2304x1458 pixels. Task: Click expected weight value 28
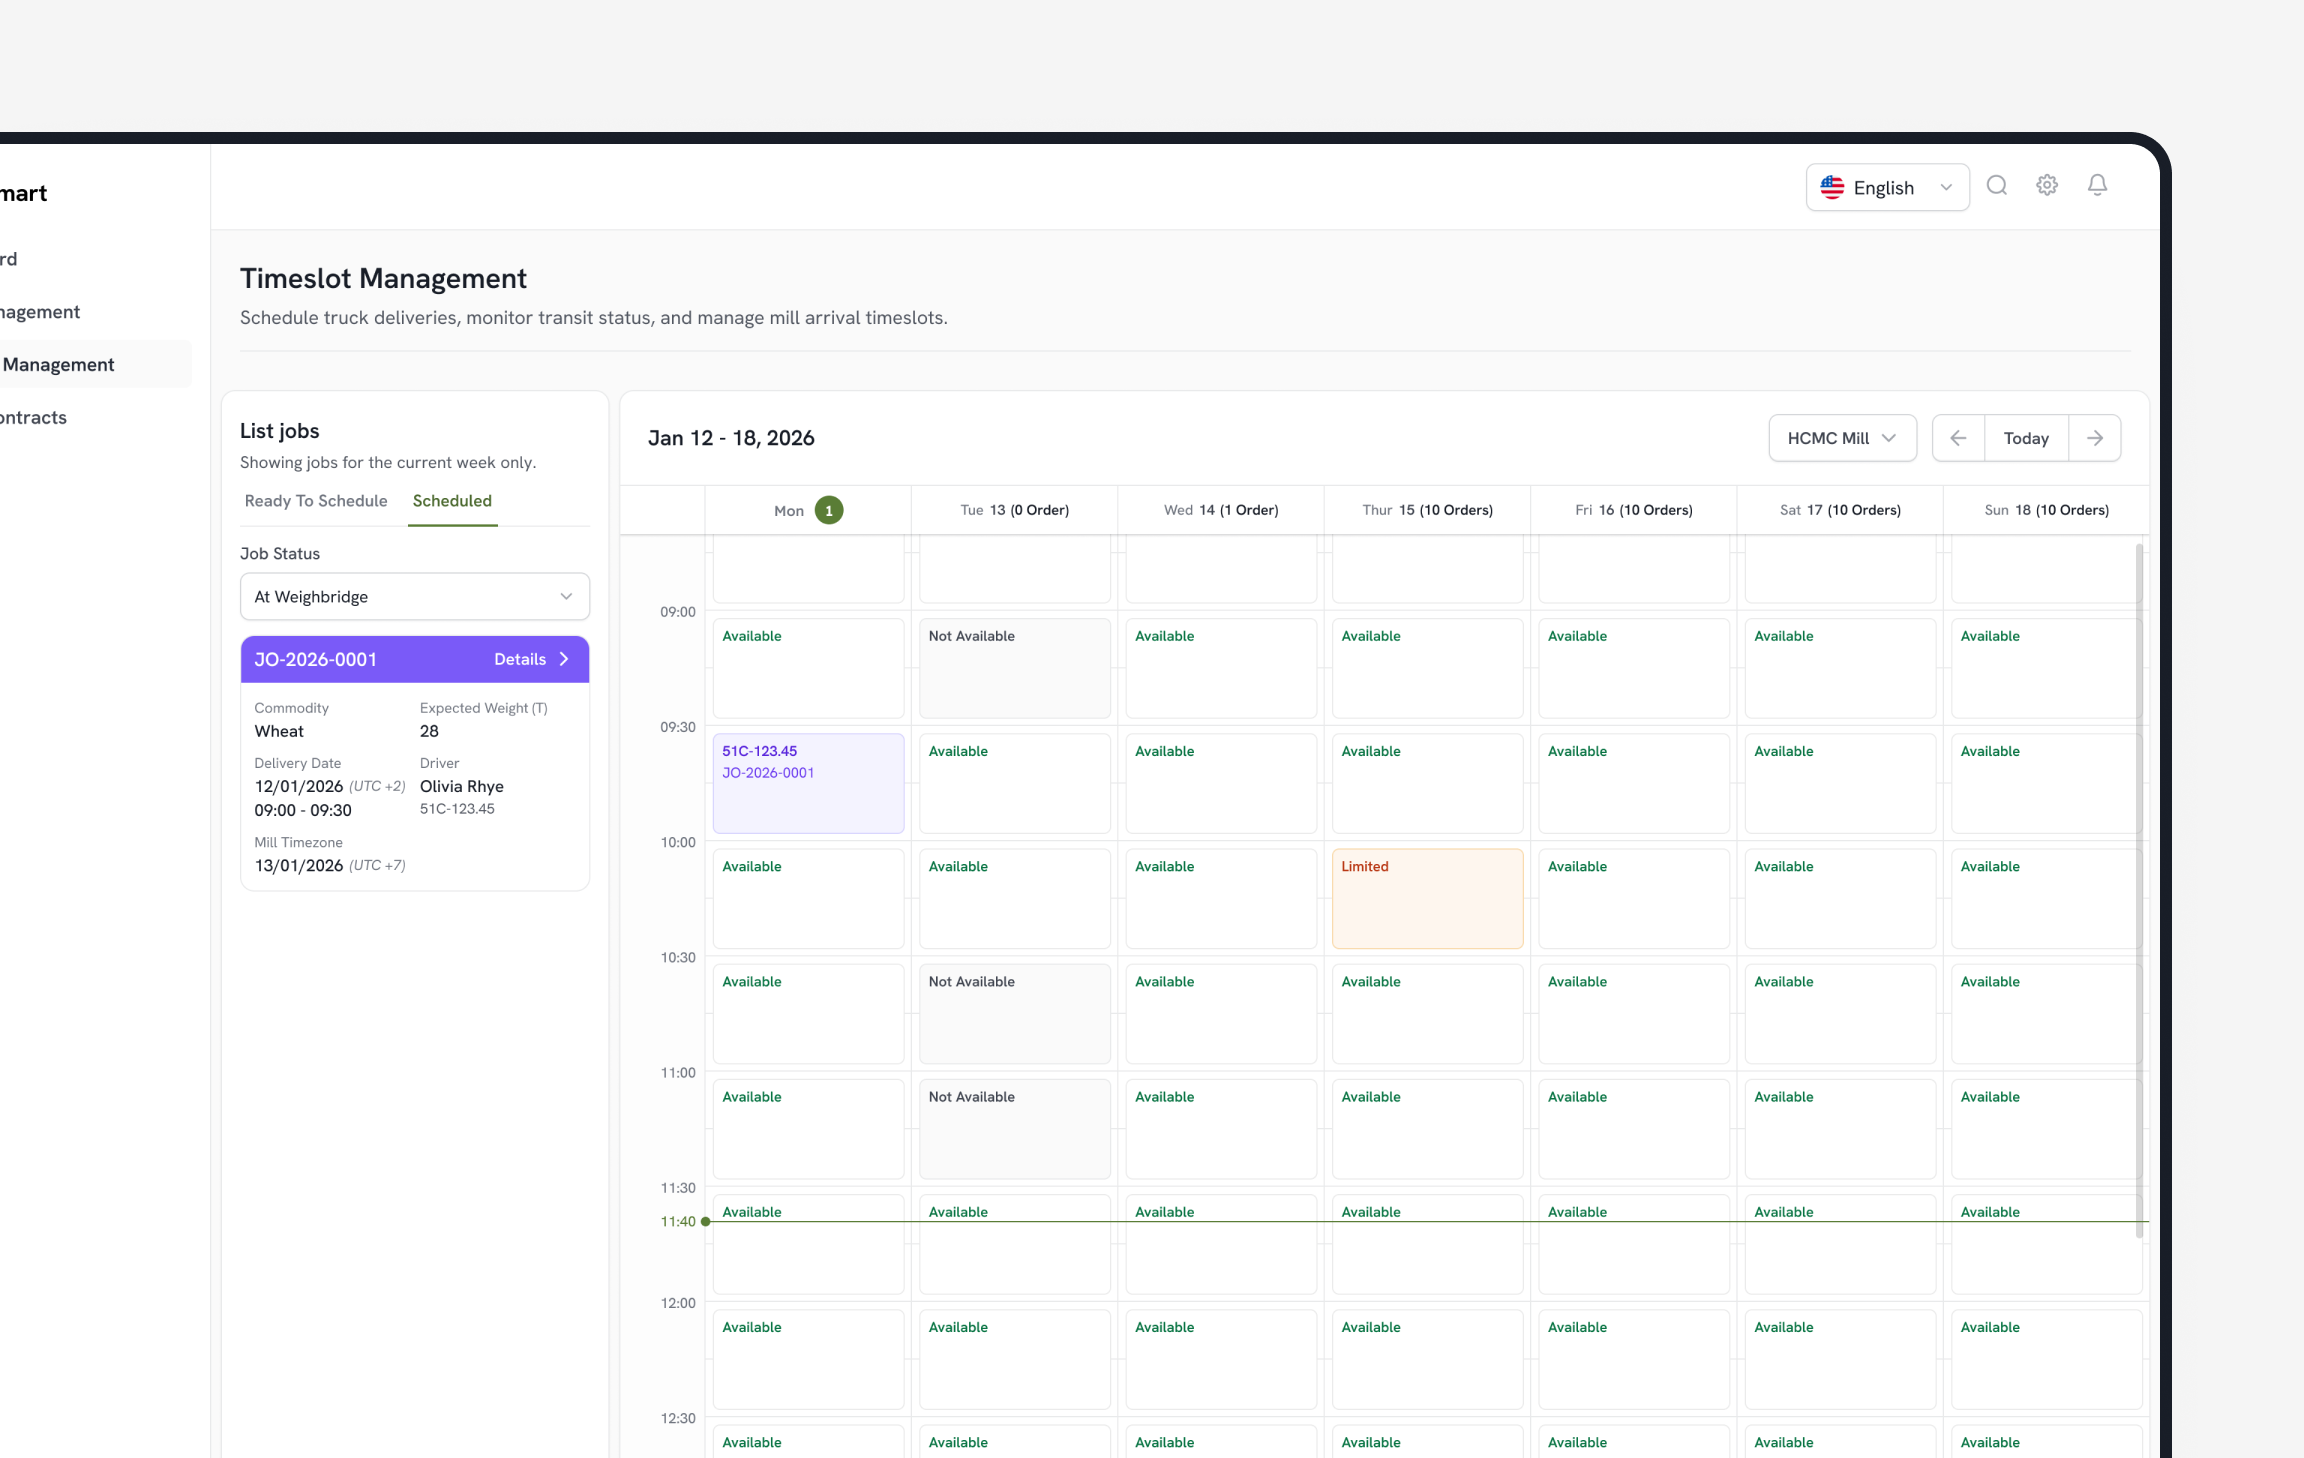[x=429, y=731]
